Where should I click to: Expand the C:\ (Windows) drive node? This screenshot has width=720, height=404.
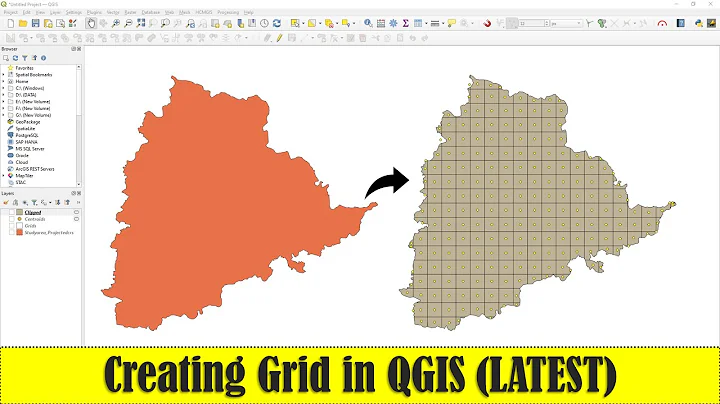coord(4,88)
